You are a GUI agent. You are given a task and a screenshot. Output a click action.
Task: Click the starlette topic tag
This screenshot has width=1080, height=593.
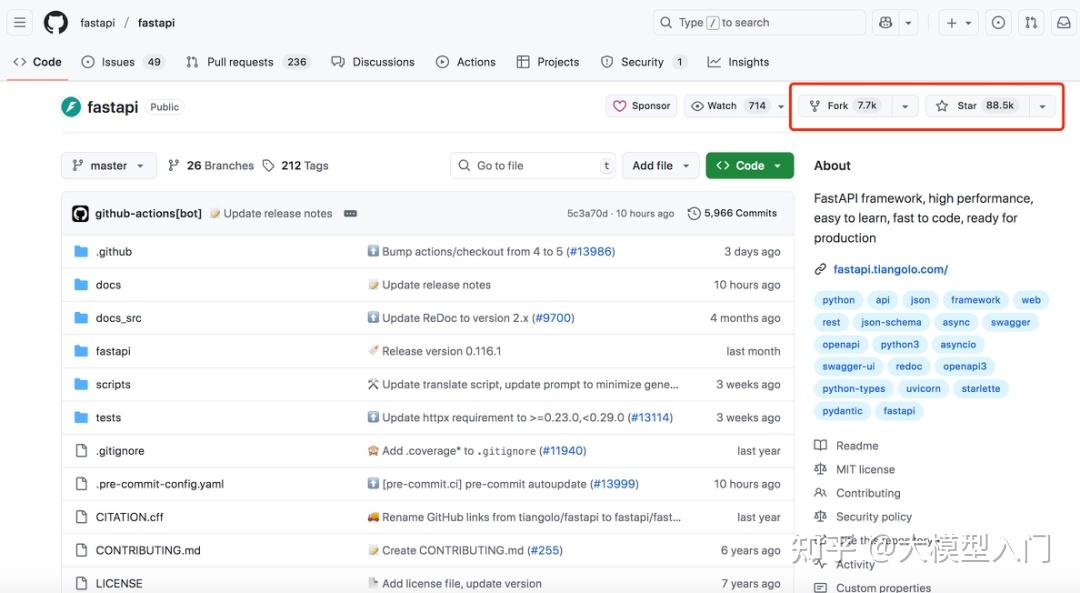[981, 388]
